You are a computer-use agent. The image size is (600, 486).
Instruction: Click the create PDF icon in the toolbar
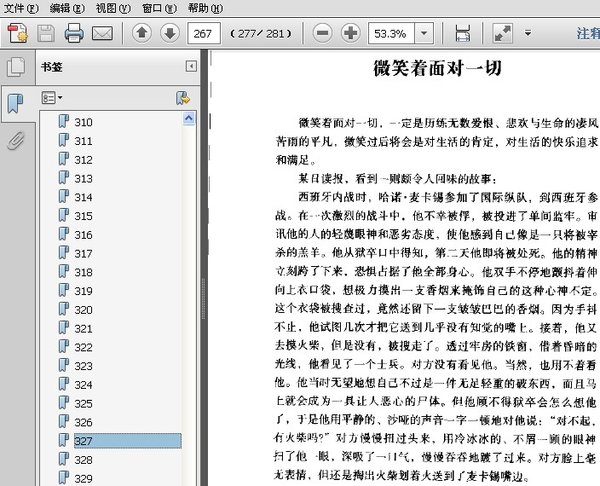[17, 33]
